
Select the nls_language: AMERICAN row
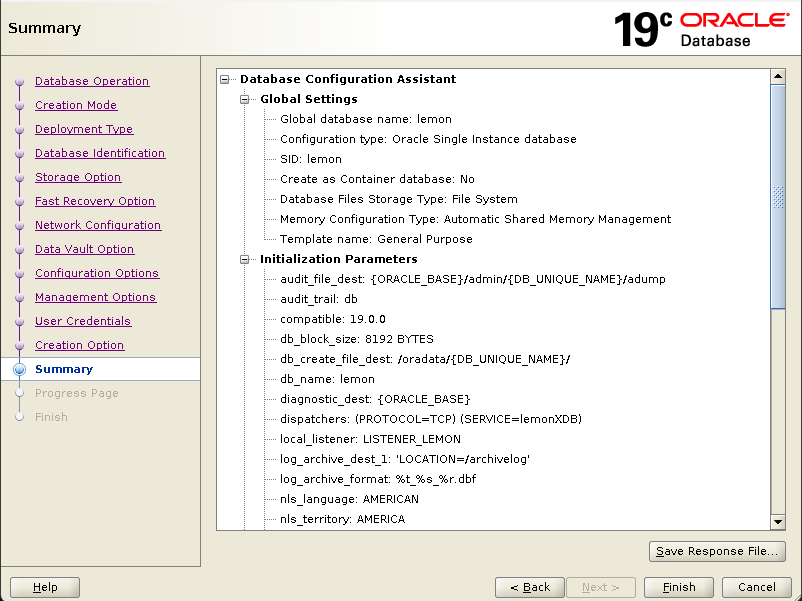point(349,499)
